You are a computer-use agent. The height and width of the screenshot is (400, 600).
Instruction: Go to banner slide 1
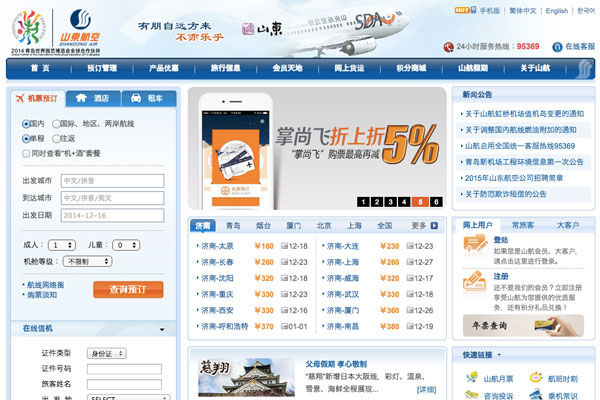[363, 202]
